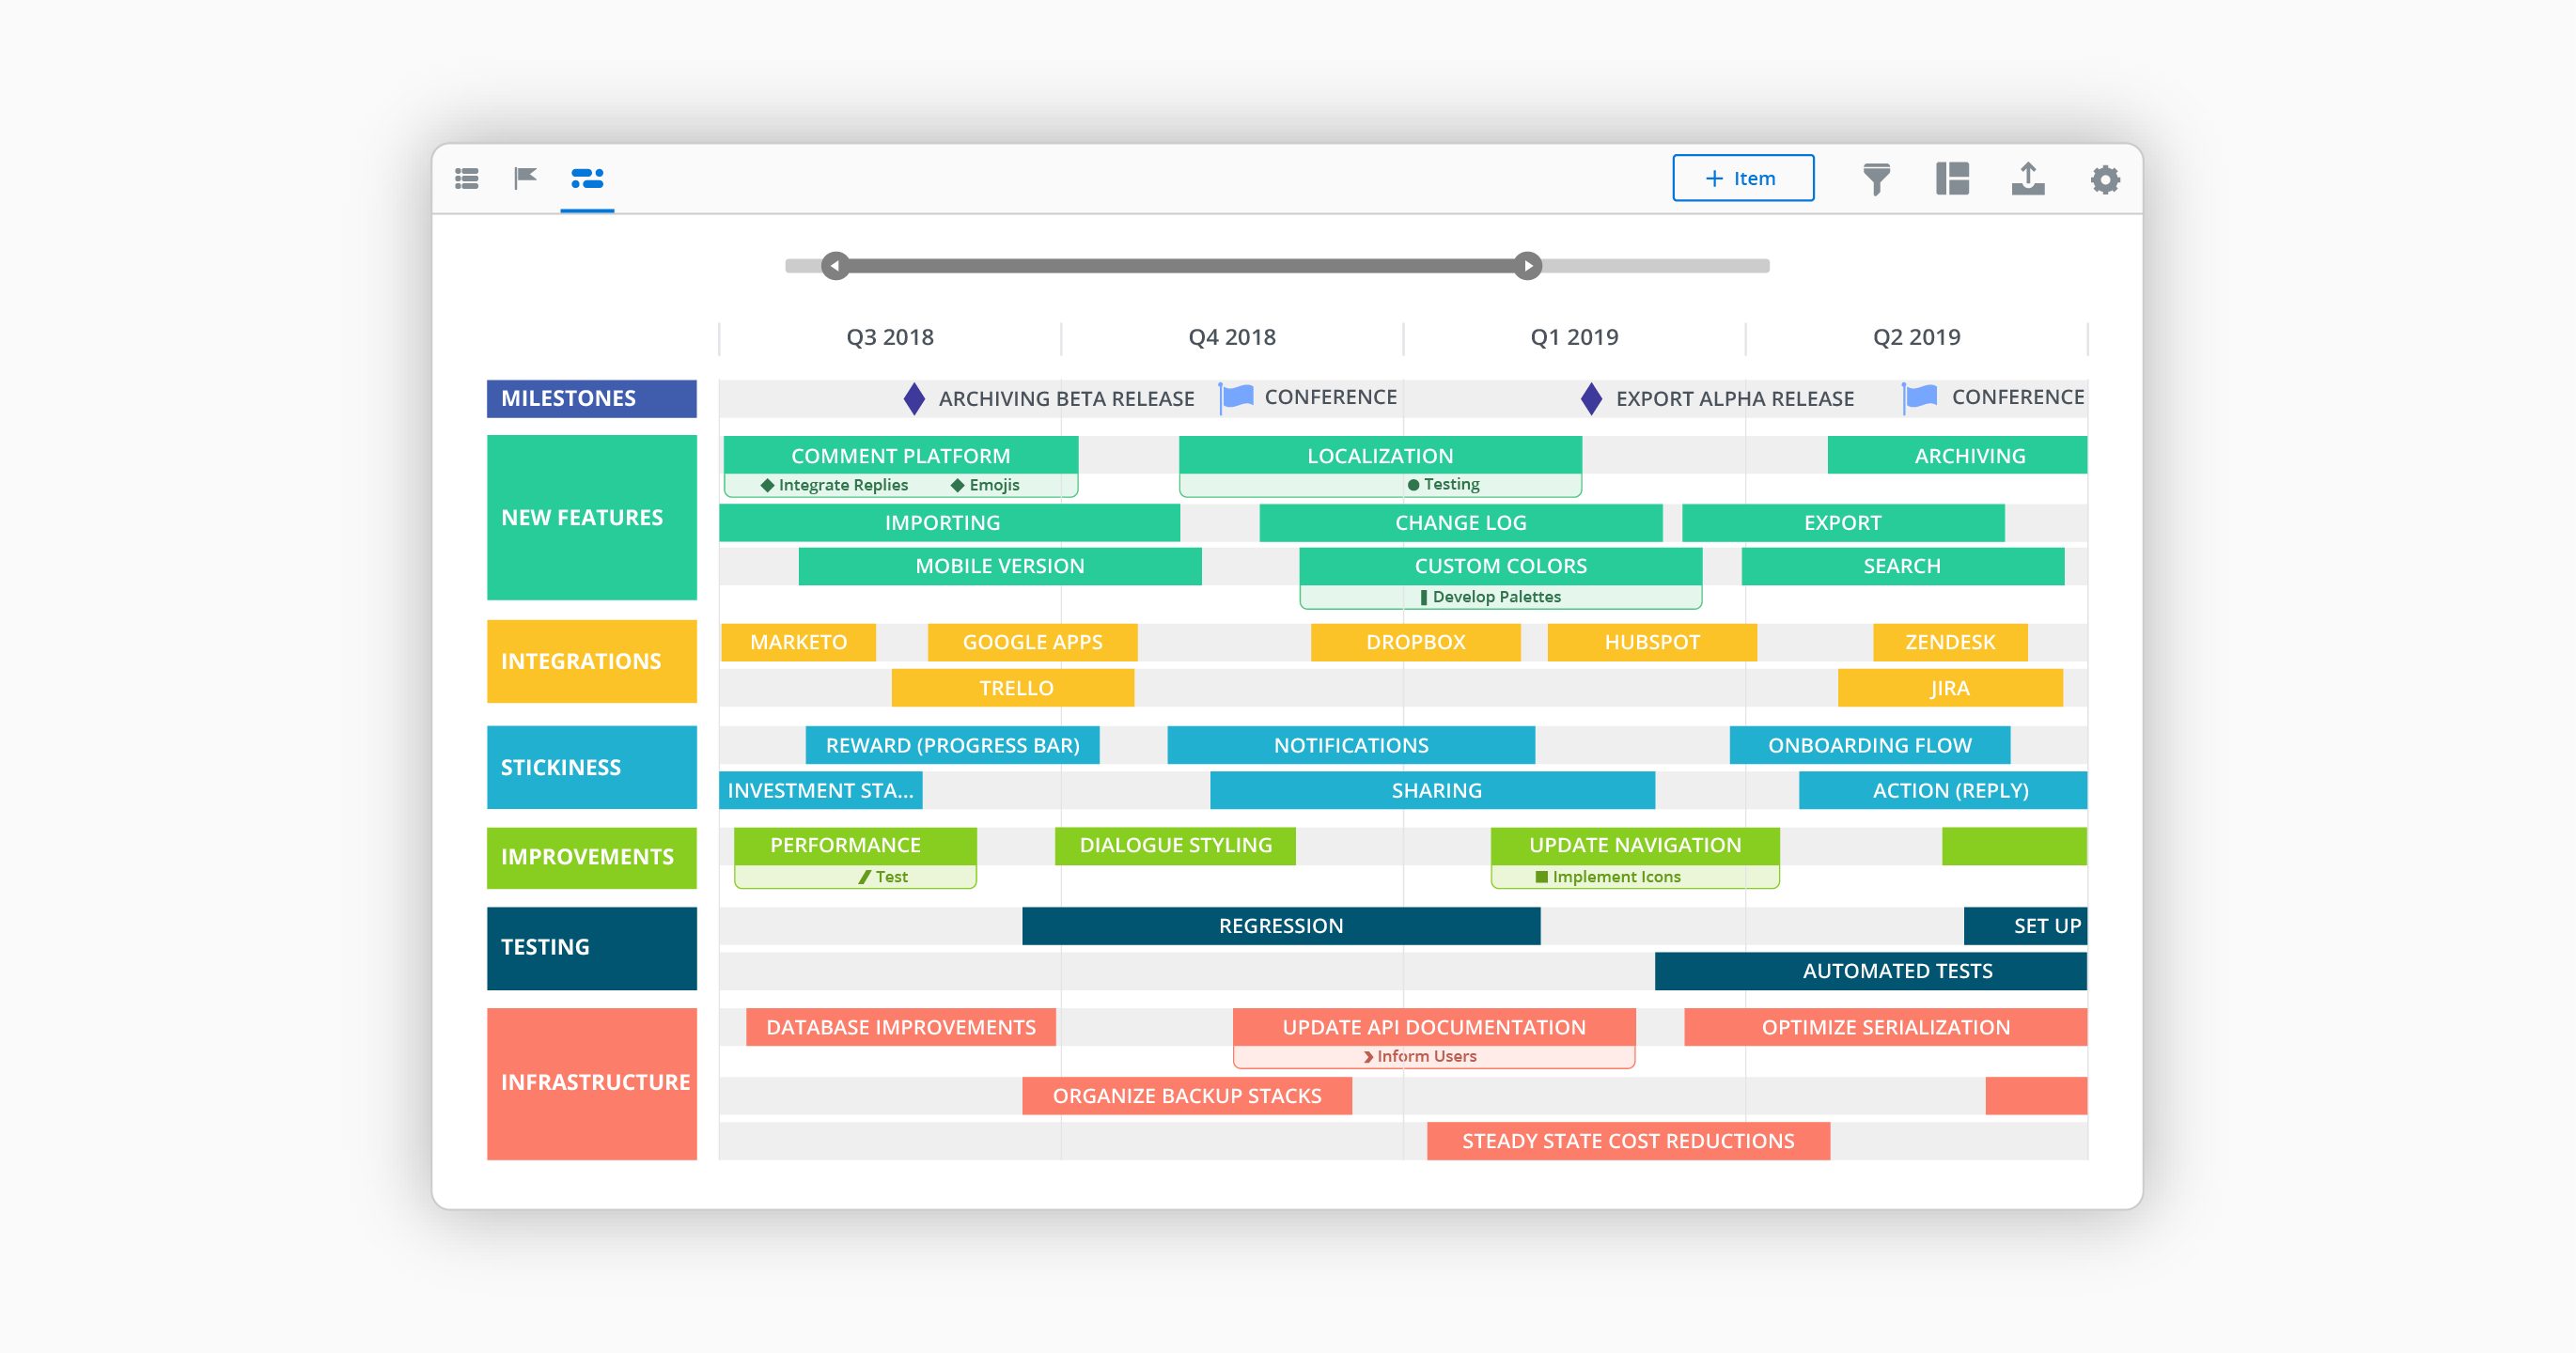
Task: Click the left handle of date range slider
Action: [835, 266]
